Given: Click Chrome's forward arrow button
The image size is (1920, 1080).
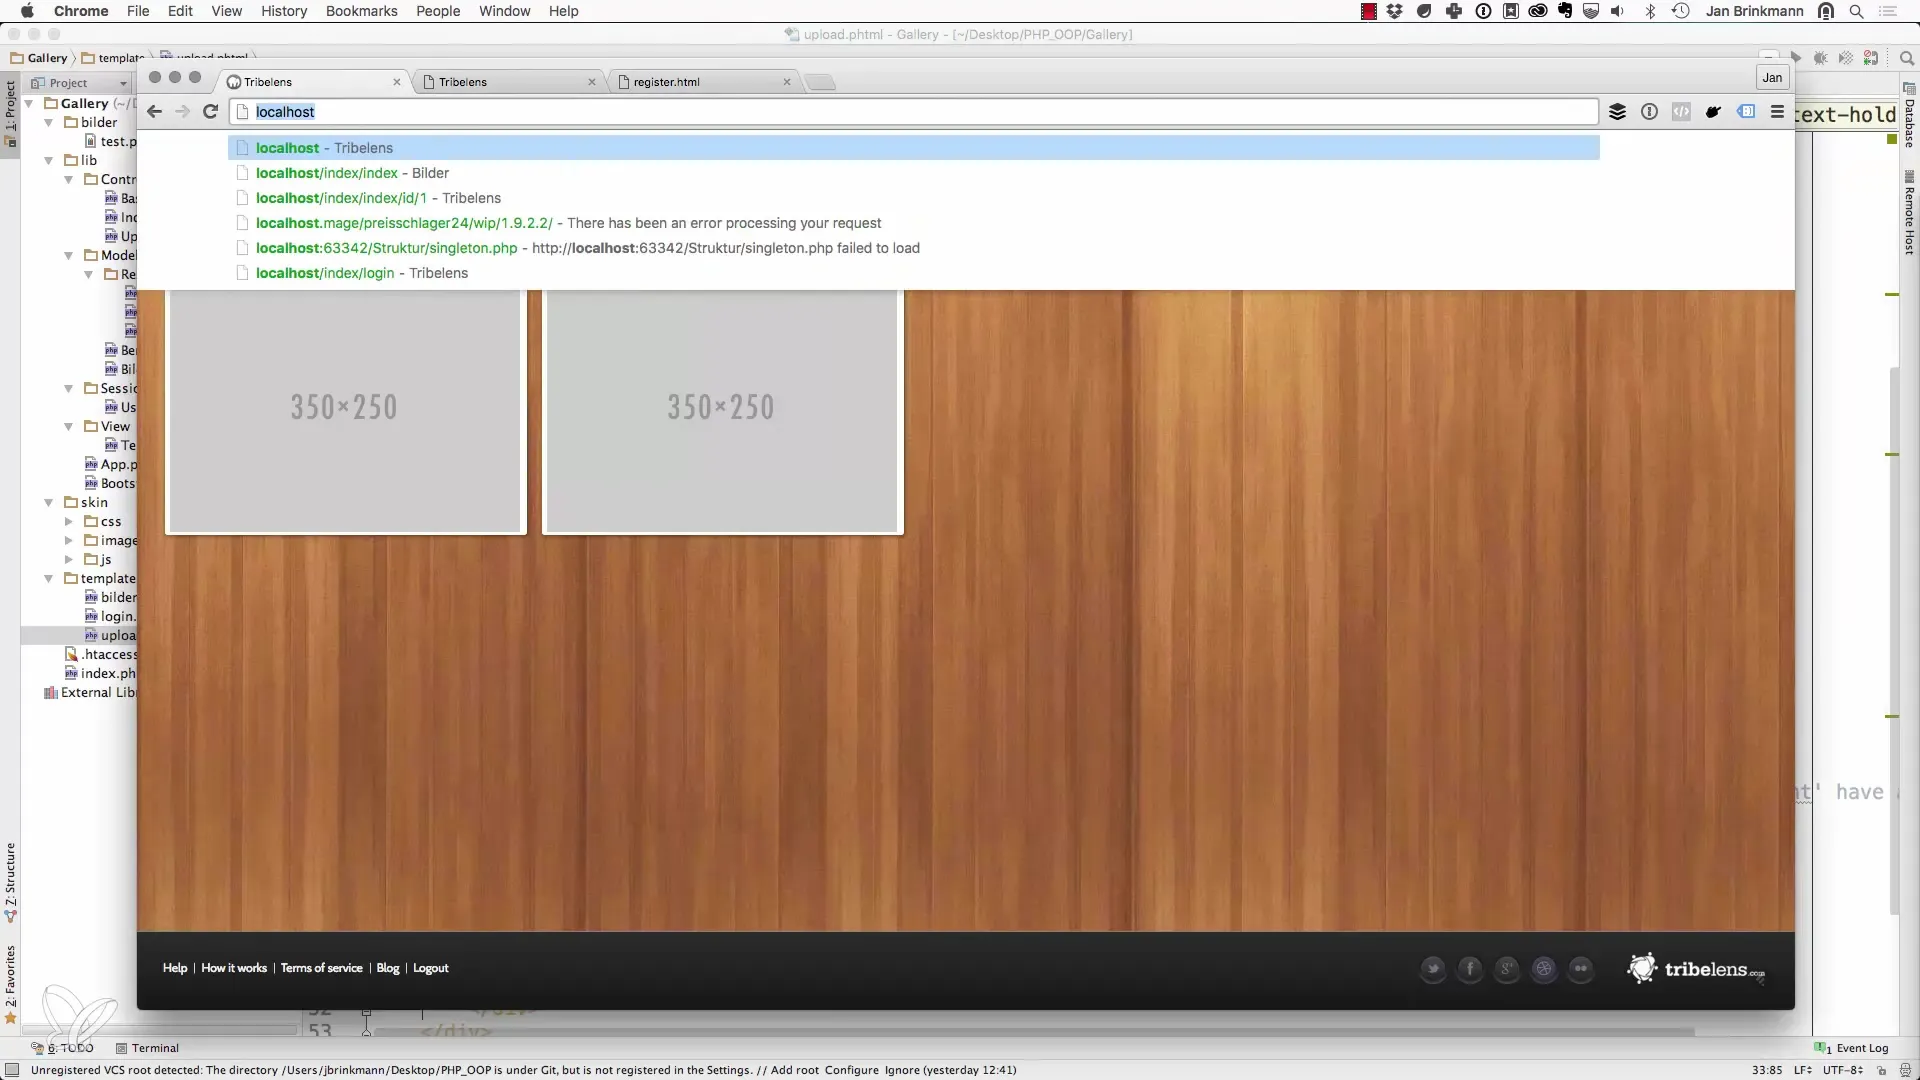Looking at the screenshot, I should tap(182, 112).
